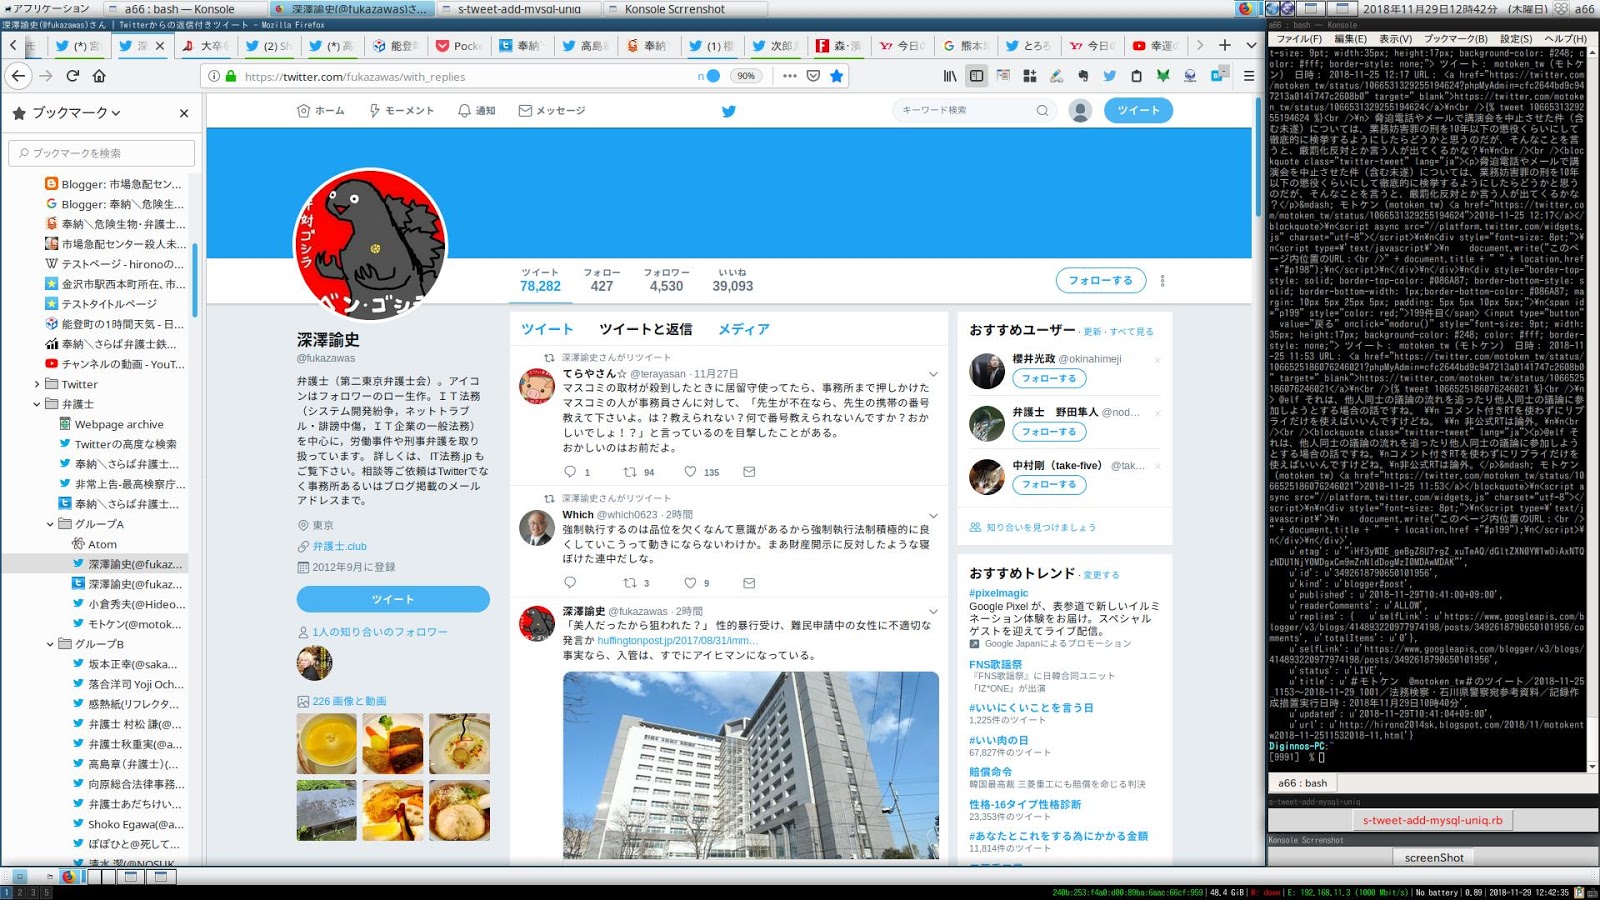
Task: Like the Which tweet with 9 likes
Action: click(x=690, y=583)
